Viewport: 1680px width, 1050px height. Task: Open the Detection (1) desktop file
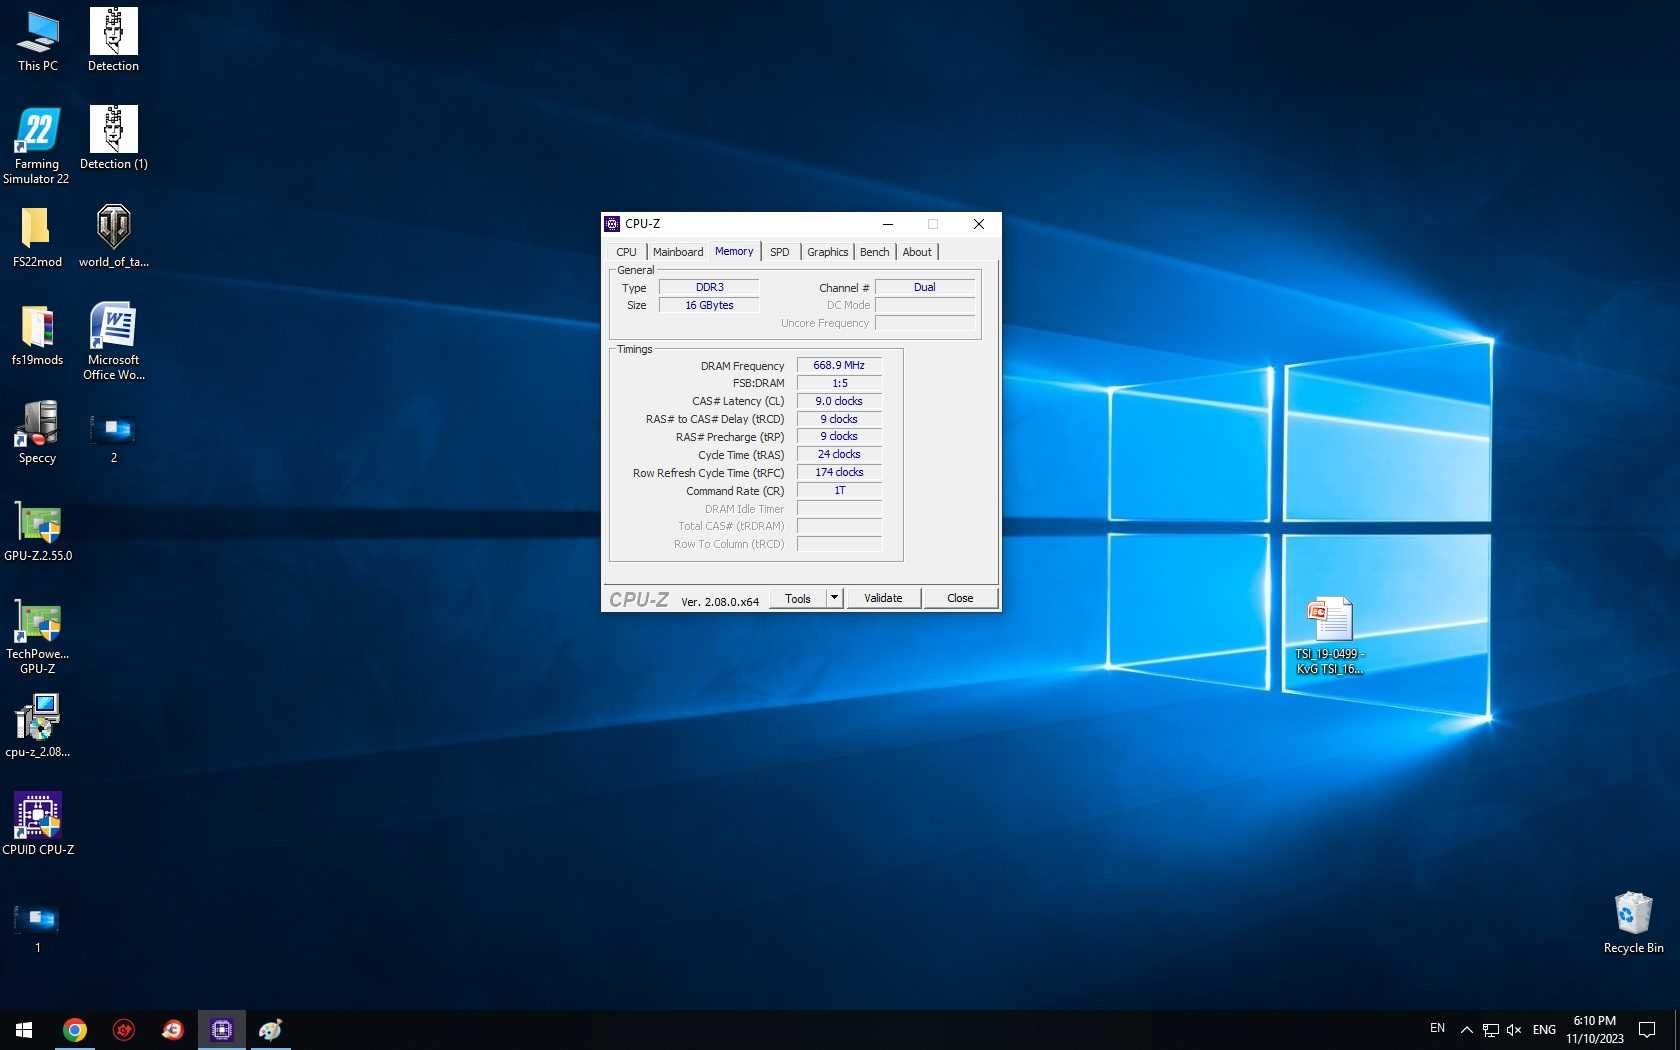coord(113,138)
